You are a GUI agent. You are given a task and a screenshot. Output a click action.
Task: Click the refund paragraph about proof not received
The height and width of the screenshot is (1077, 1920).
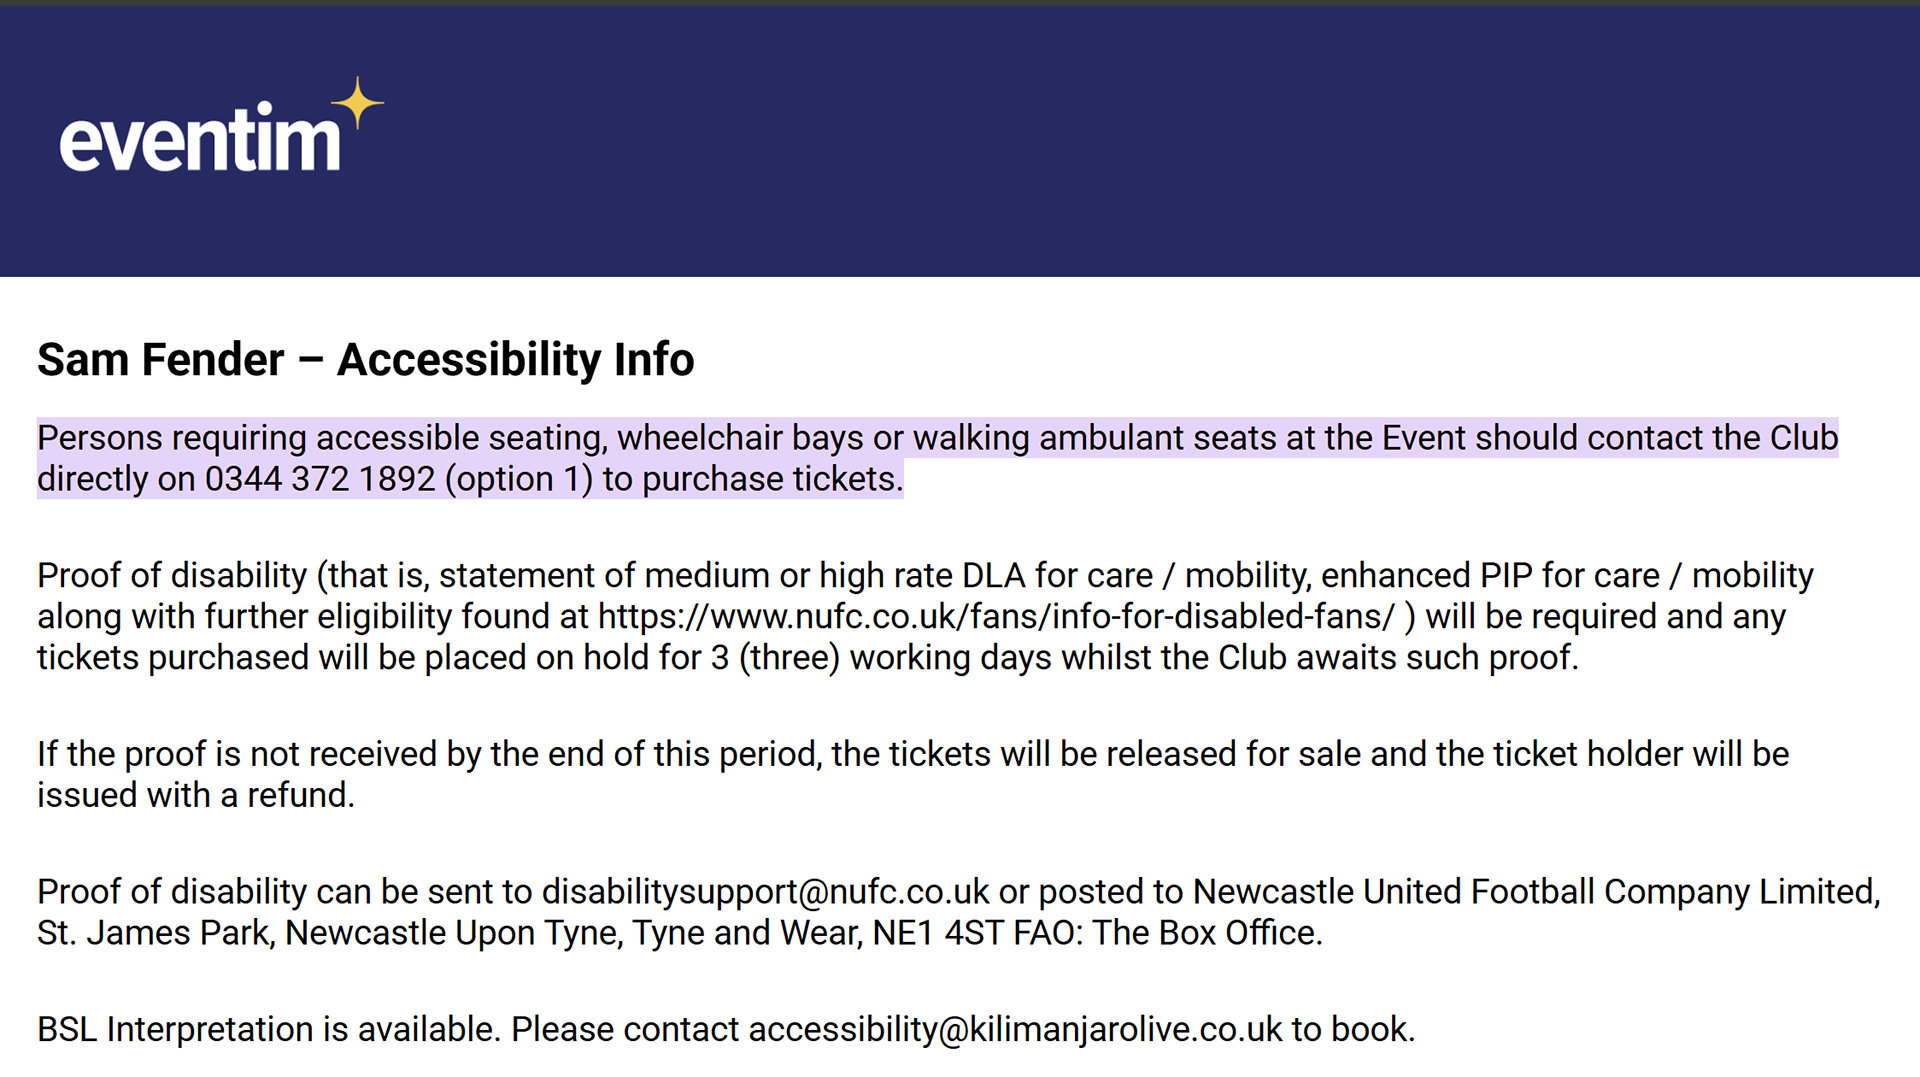pyautogui.click(x=913, y=775)
